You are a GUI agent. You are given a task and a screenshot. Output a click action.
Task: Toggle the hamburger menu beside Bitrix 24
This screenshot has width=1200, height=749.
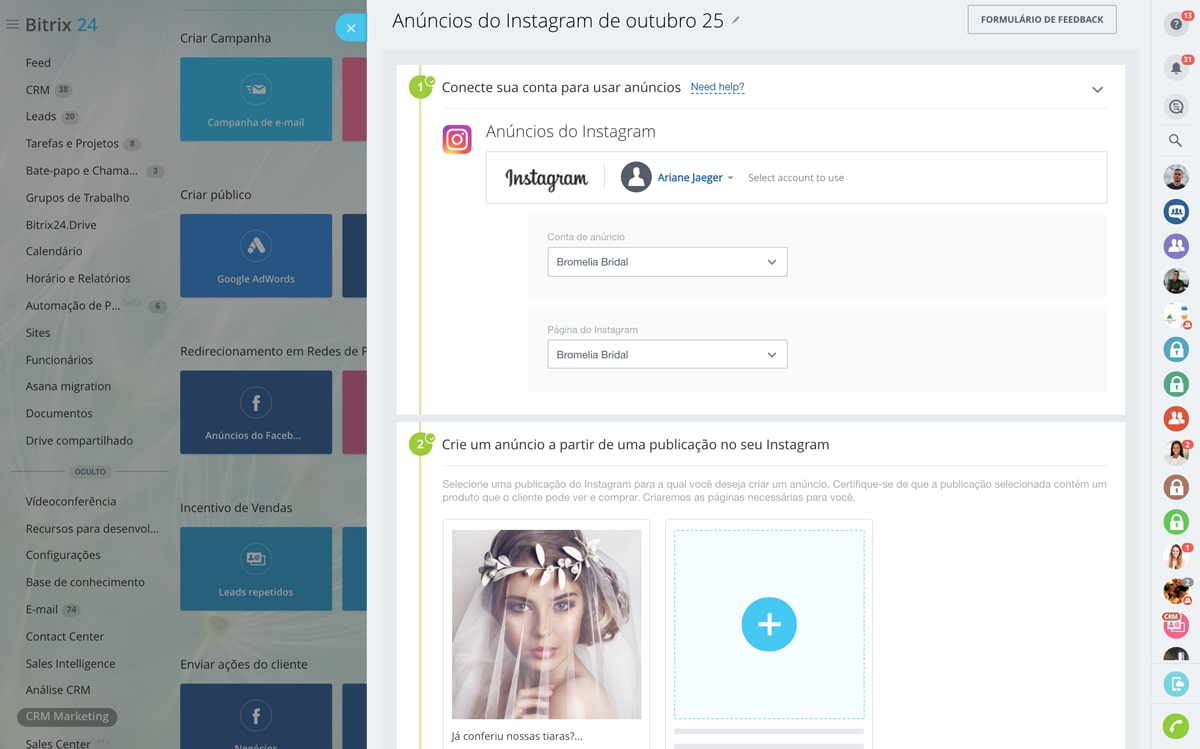pos(12,25)
